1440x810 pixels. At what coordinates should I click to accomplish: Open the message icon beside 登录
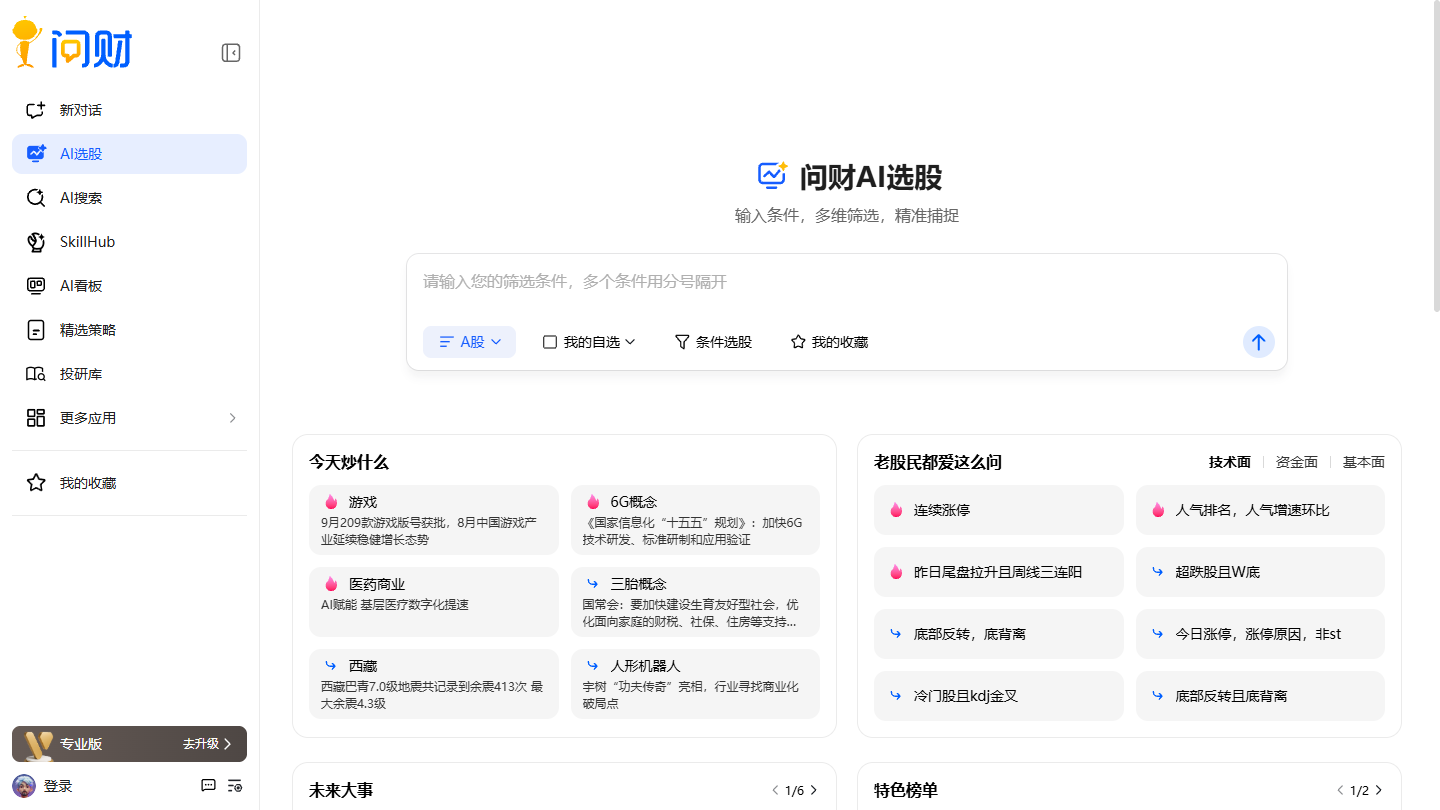pyautogui.click(x=209, y=786)
